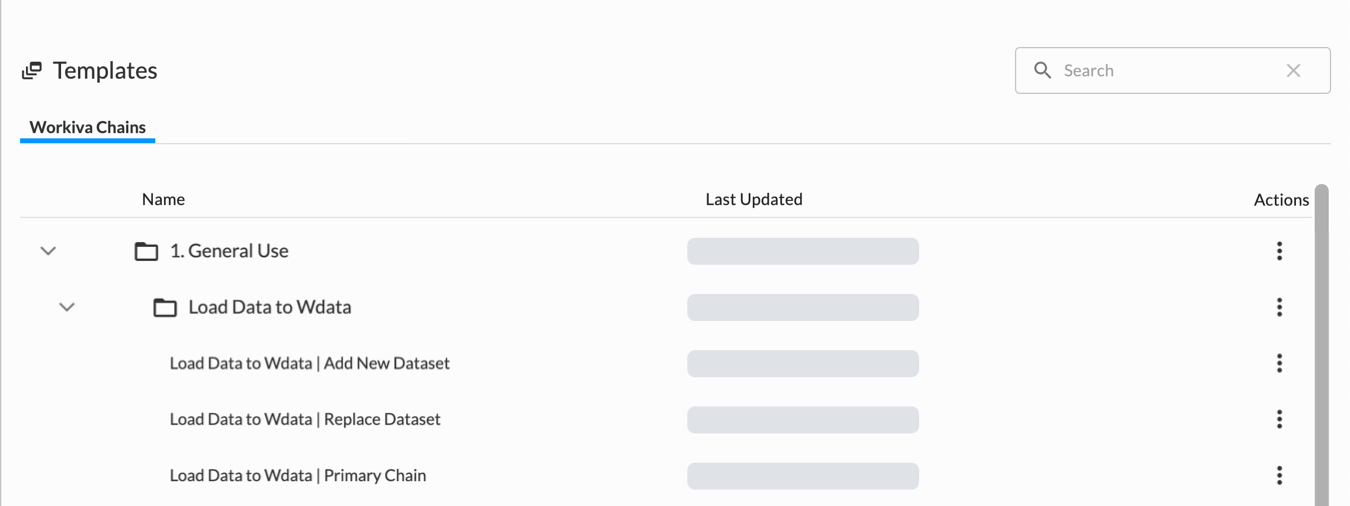Switch to the Workiva Chains tab
The image size is (1350, 506).
coord(88,127)
